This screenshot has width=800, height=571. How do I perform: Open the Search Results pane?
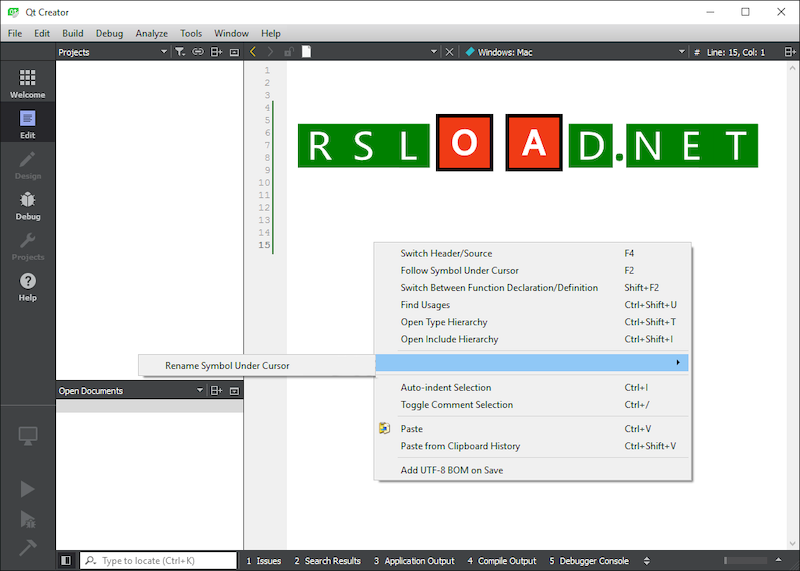click(x=327, y=560)
